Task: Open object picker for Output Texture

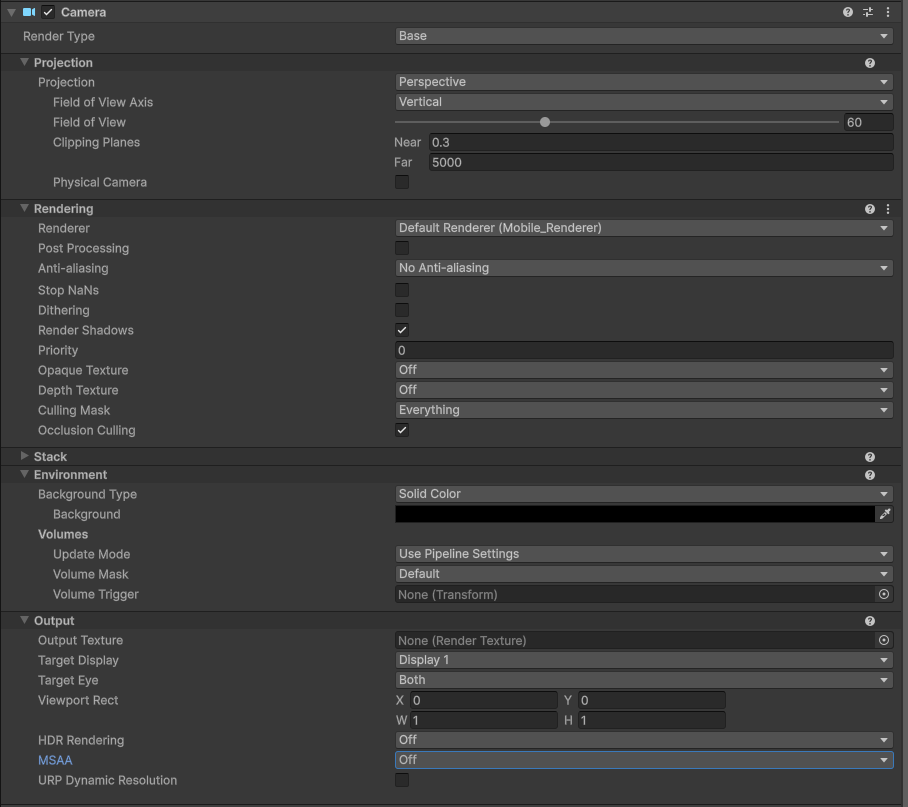Action: click(x=884, y=640)
